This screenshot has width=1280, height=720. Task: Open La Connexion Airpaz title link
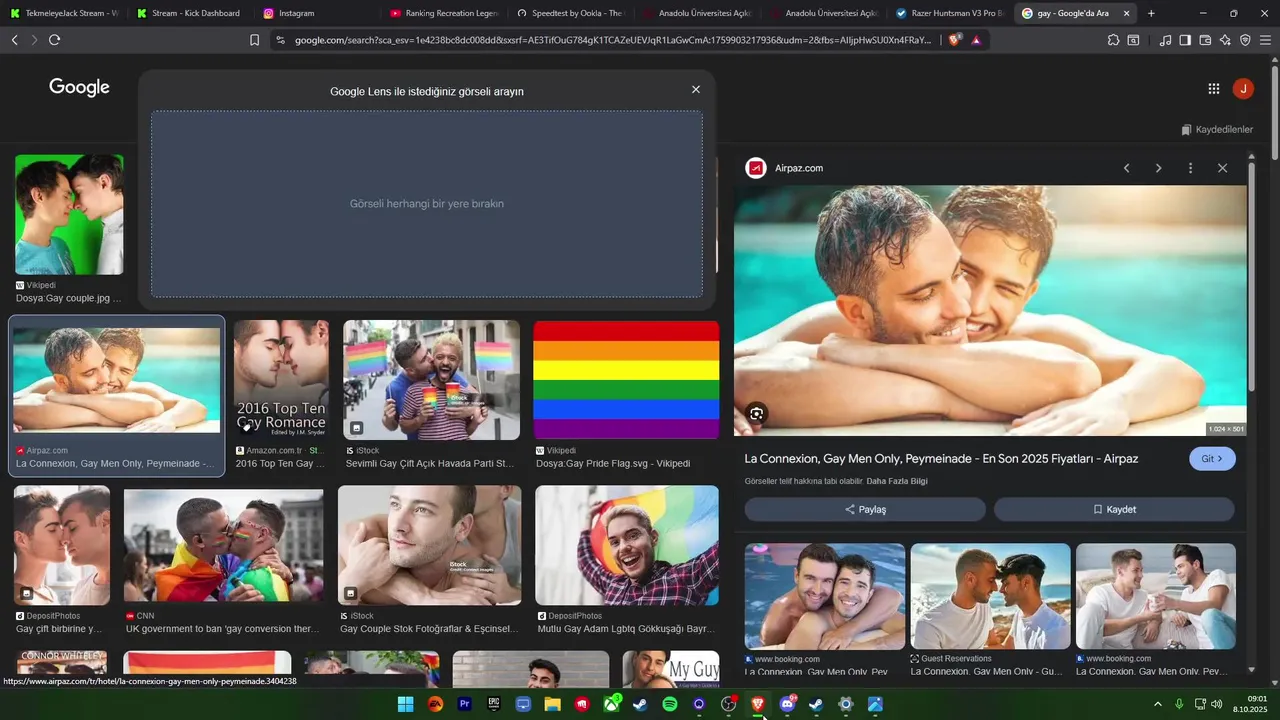[941, 459]
